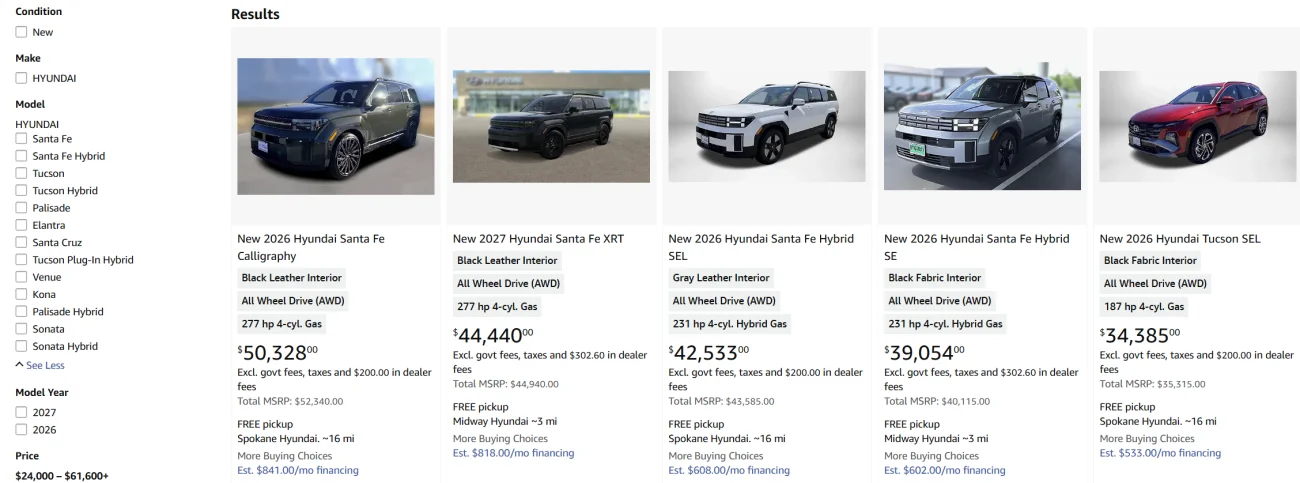Click Est. $841.00/mo financing link
The height and width of the screenshot is (483, 1300).
point(298,470)
